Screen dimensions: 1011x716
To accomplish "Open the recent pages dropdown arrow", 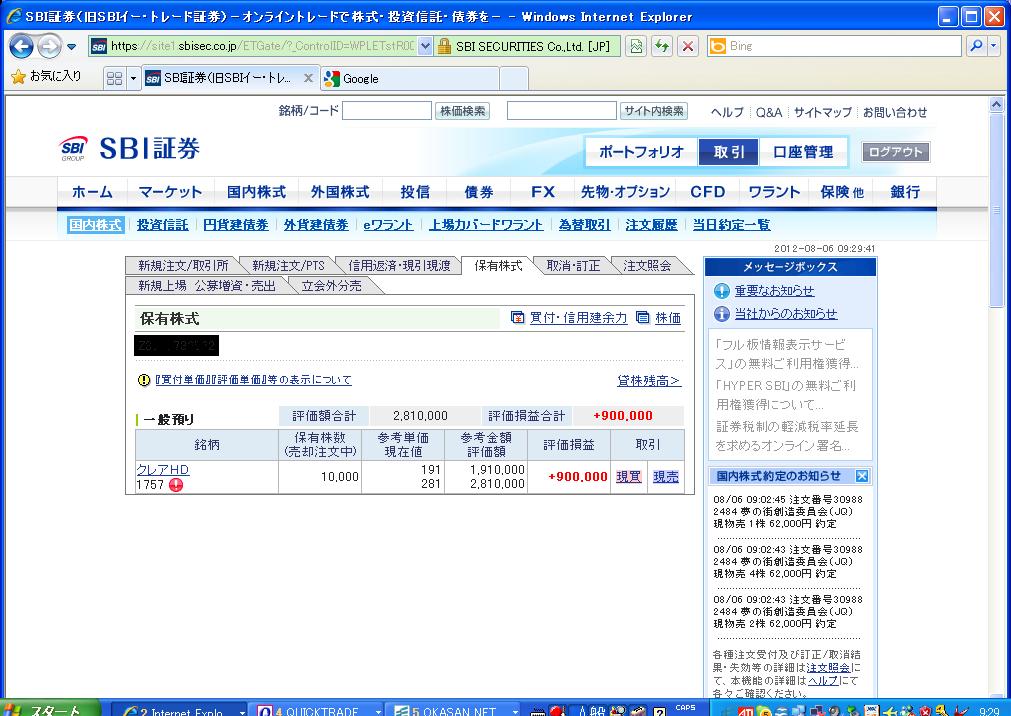I will coord(72,47).
